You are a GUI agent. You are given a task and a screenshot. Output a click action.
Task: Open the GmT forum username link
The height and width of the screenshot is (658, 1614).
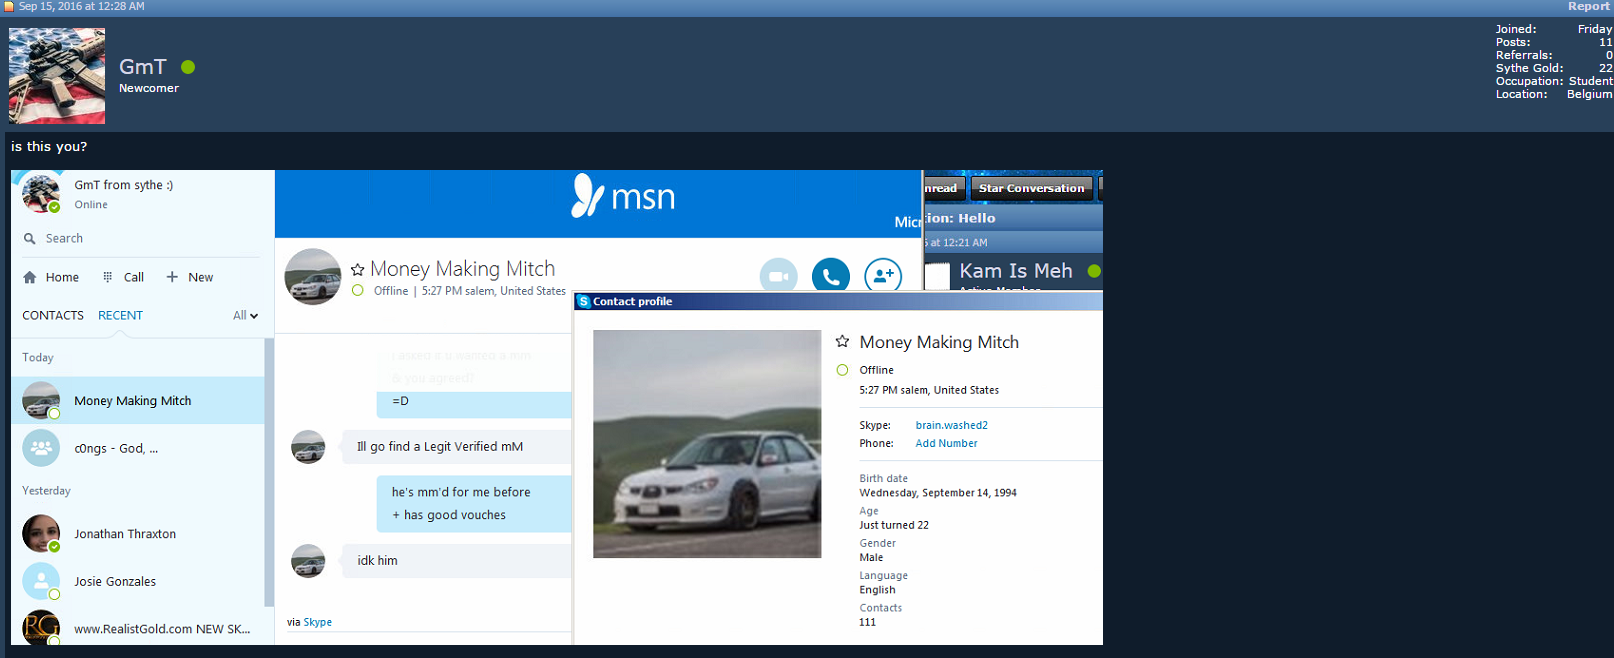pyautogui.click(x=143, y=67)
